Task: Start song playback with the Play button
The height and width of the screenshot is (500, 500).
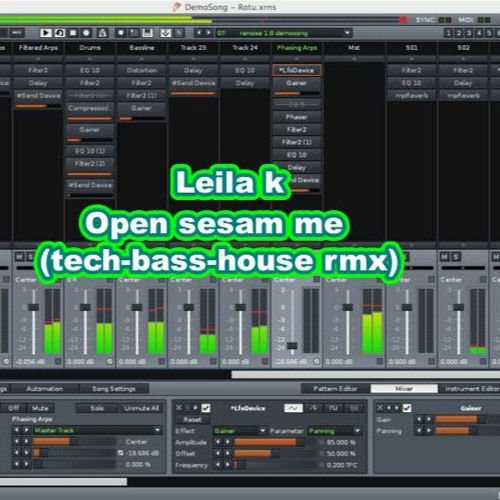Action: point(46,33)
